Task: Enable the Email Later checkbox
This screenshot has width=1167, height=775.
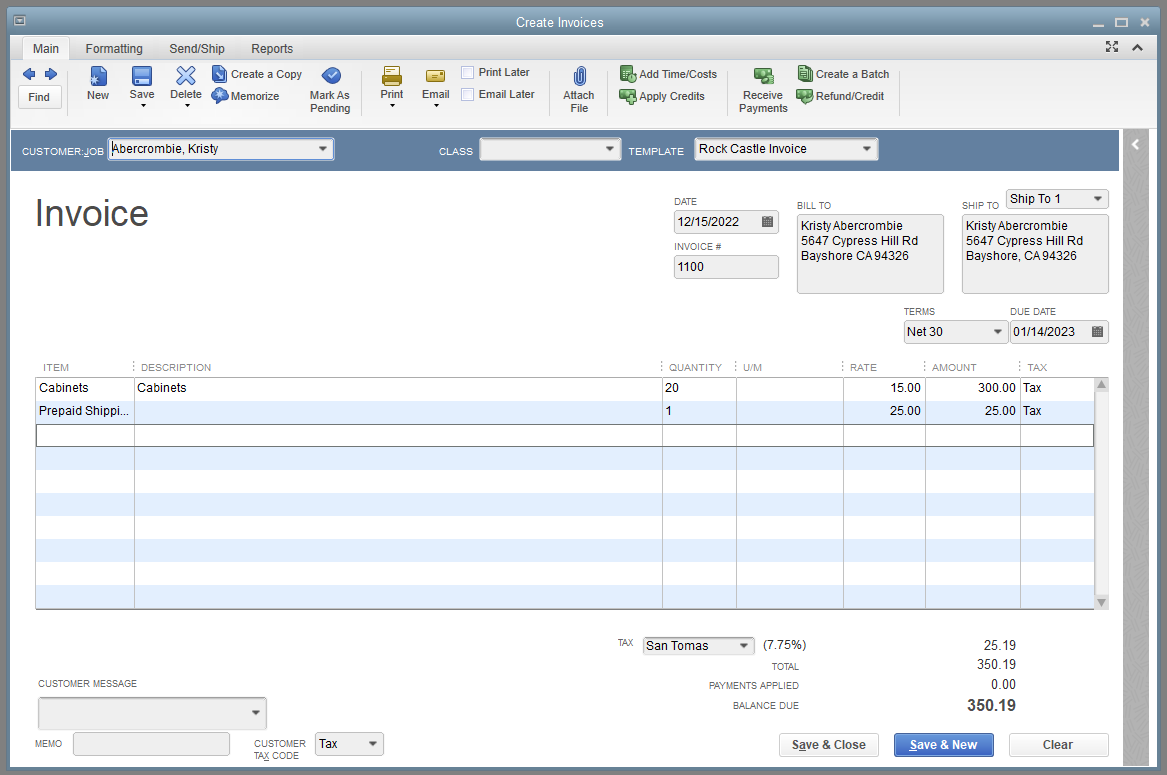Action: coord(467,94)
